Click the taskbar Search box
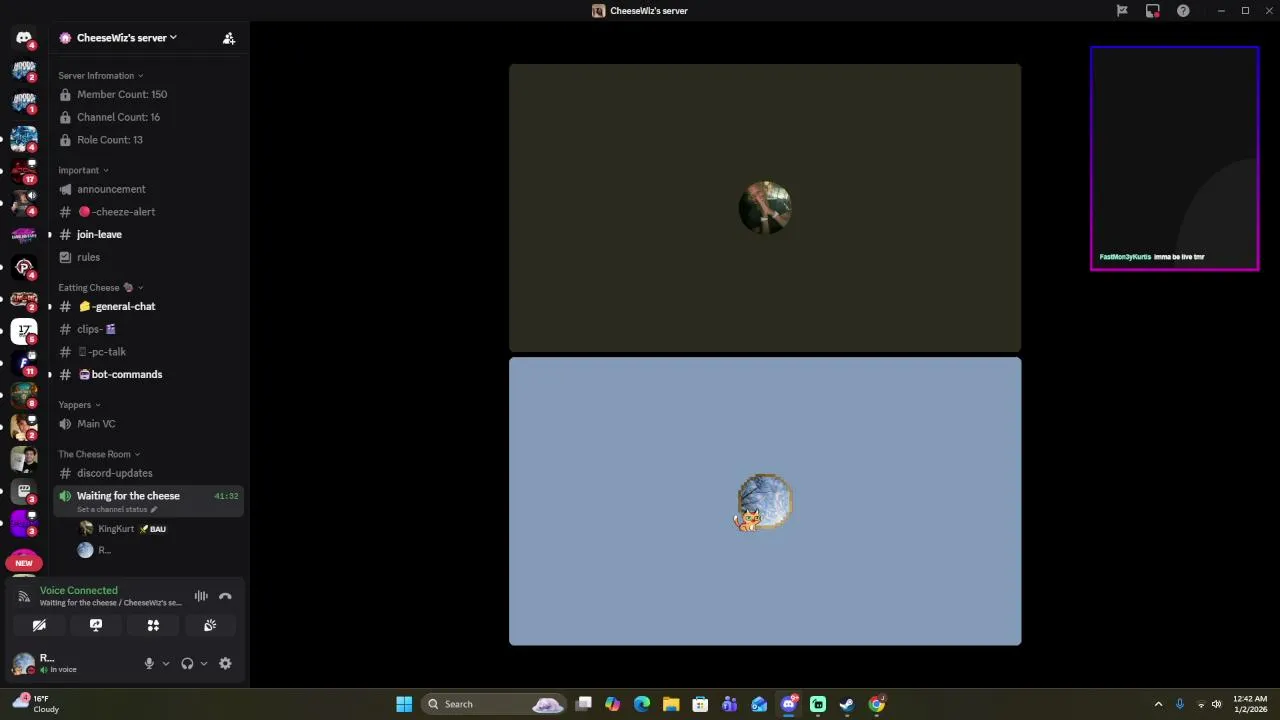This screenshot has width=1280, height=720. (x=493, y=704)
